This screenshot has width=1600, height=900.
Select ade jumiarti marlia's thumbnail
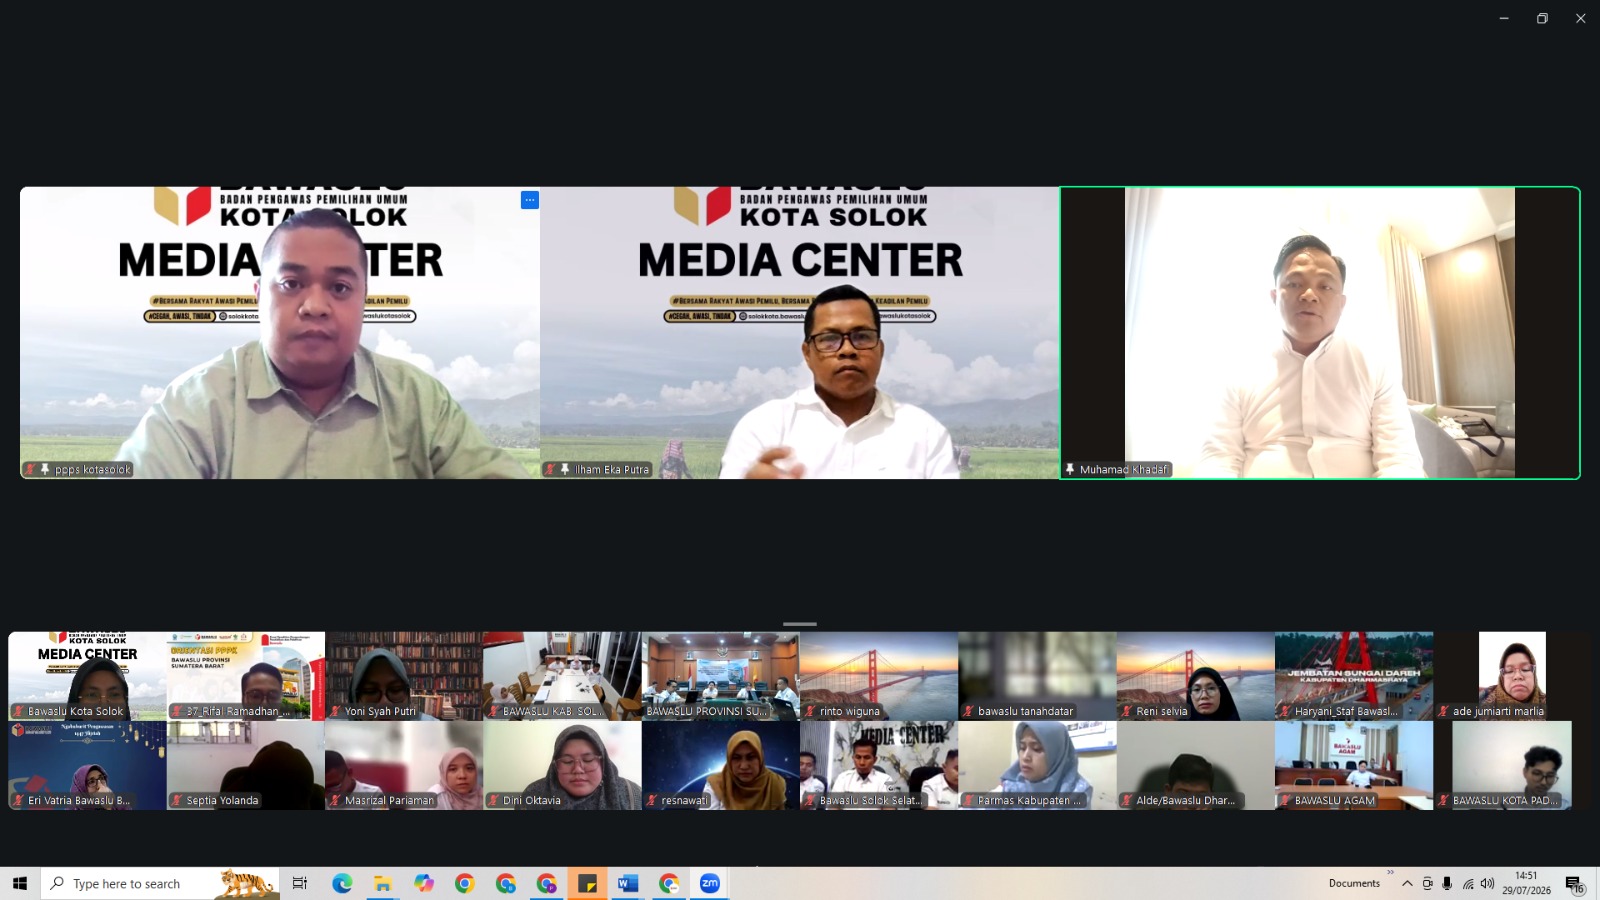point(1512,676)
